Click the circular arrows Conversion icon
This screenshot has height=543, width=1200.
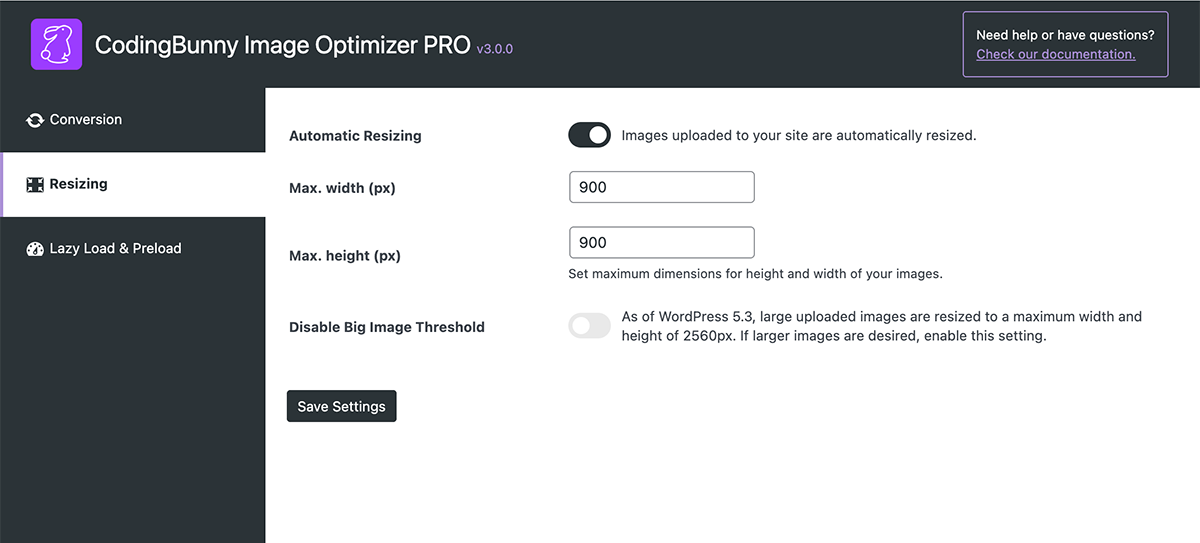pos(35,120)
